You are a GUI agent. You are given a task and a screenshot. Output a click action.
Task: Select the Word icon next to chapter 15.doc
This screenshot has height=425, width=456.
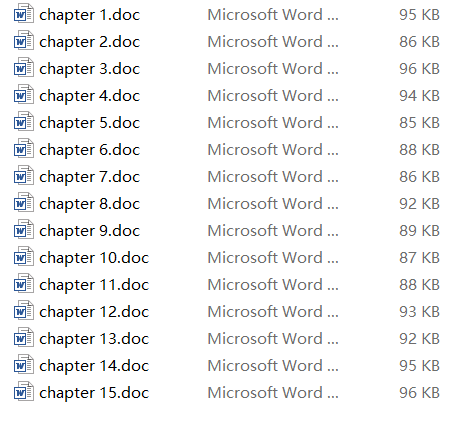point(24,392)
